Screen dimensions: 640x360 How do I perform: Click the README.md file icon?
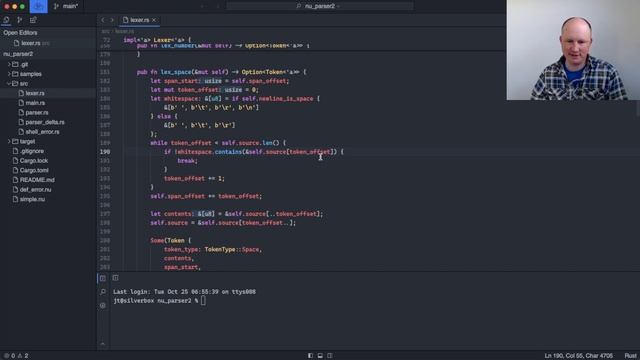[16, 180]
